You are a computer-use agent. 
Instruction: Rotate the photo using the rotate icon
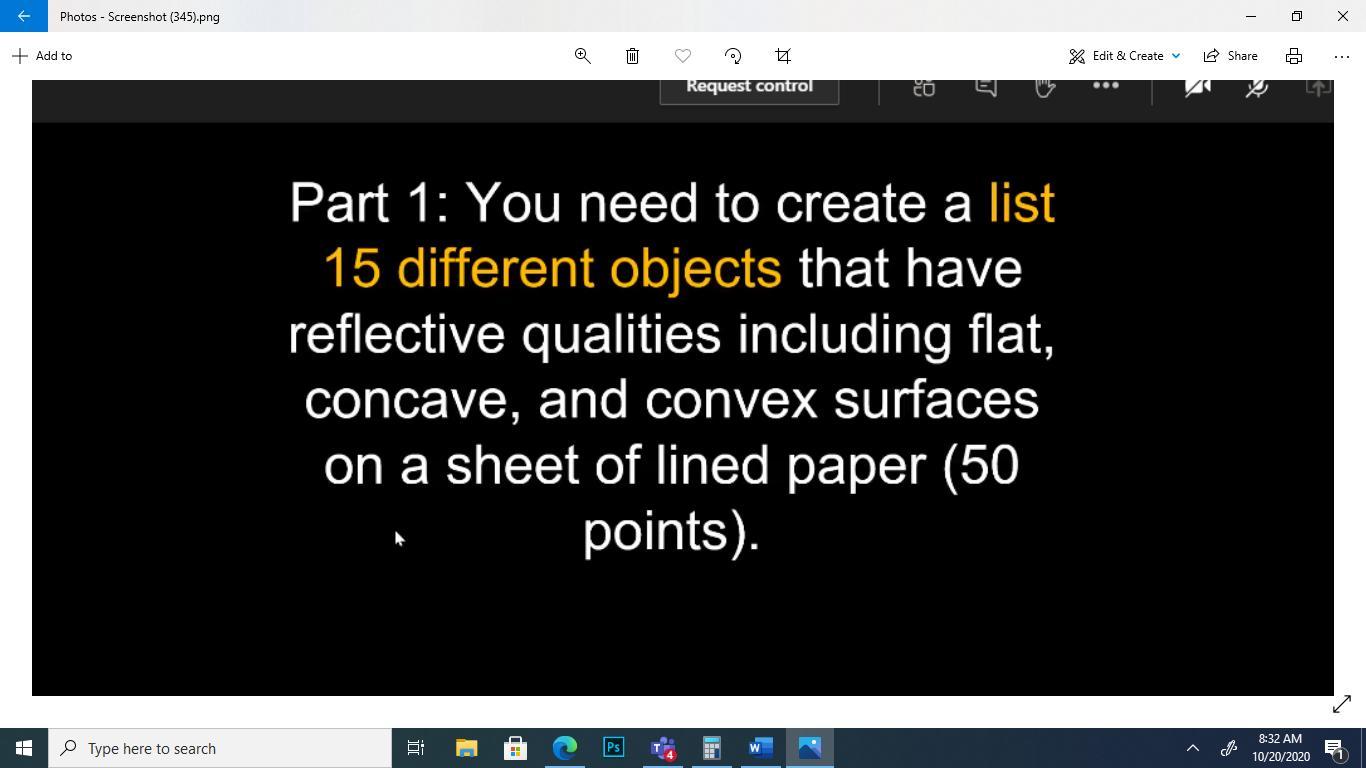pos(733,56)
